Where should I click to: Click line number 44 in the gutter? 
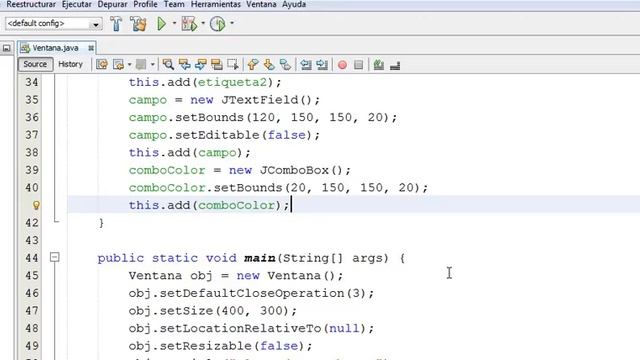coord(32,258)
